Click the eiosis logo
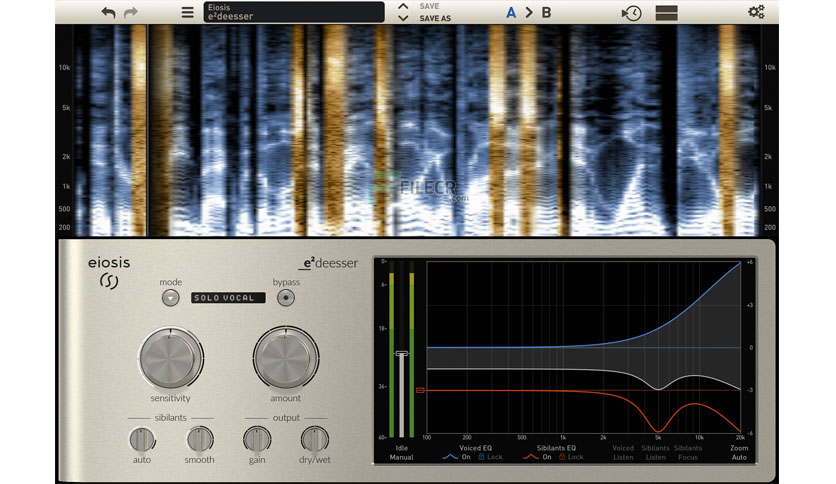 click(109, 271)
